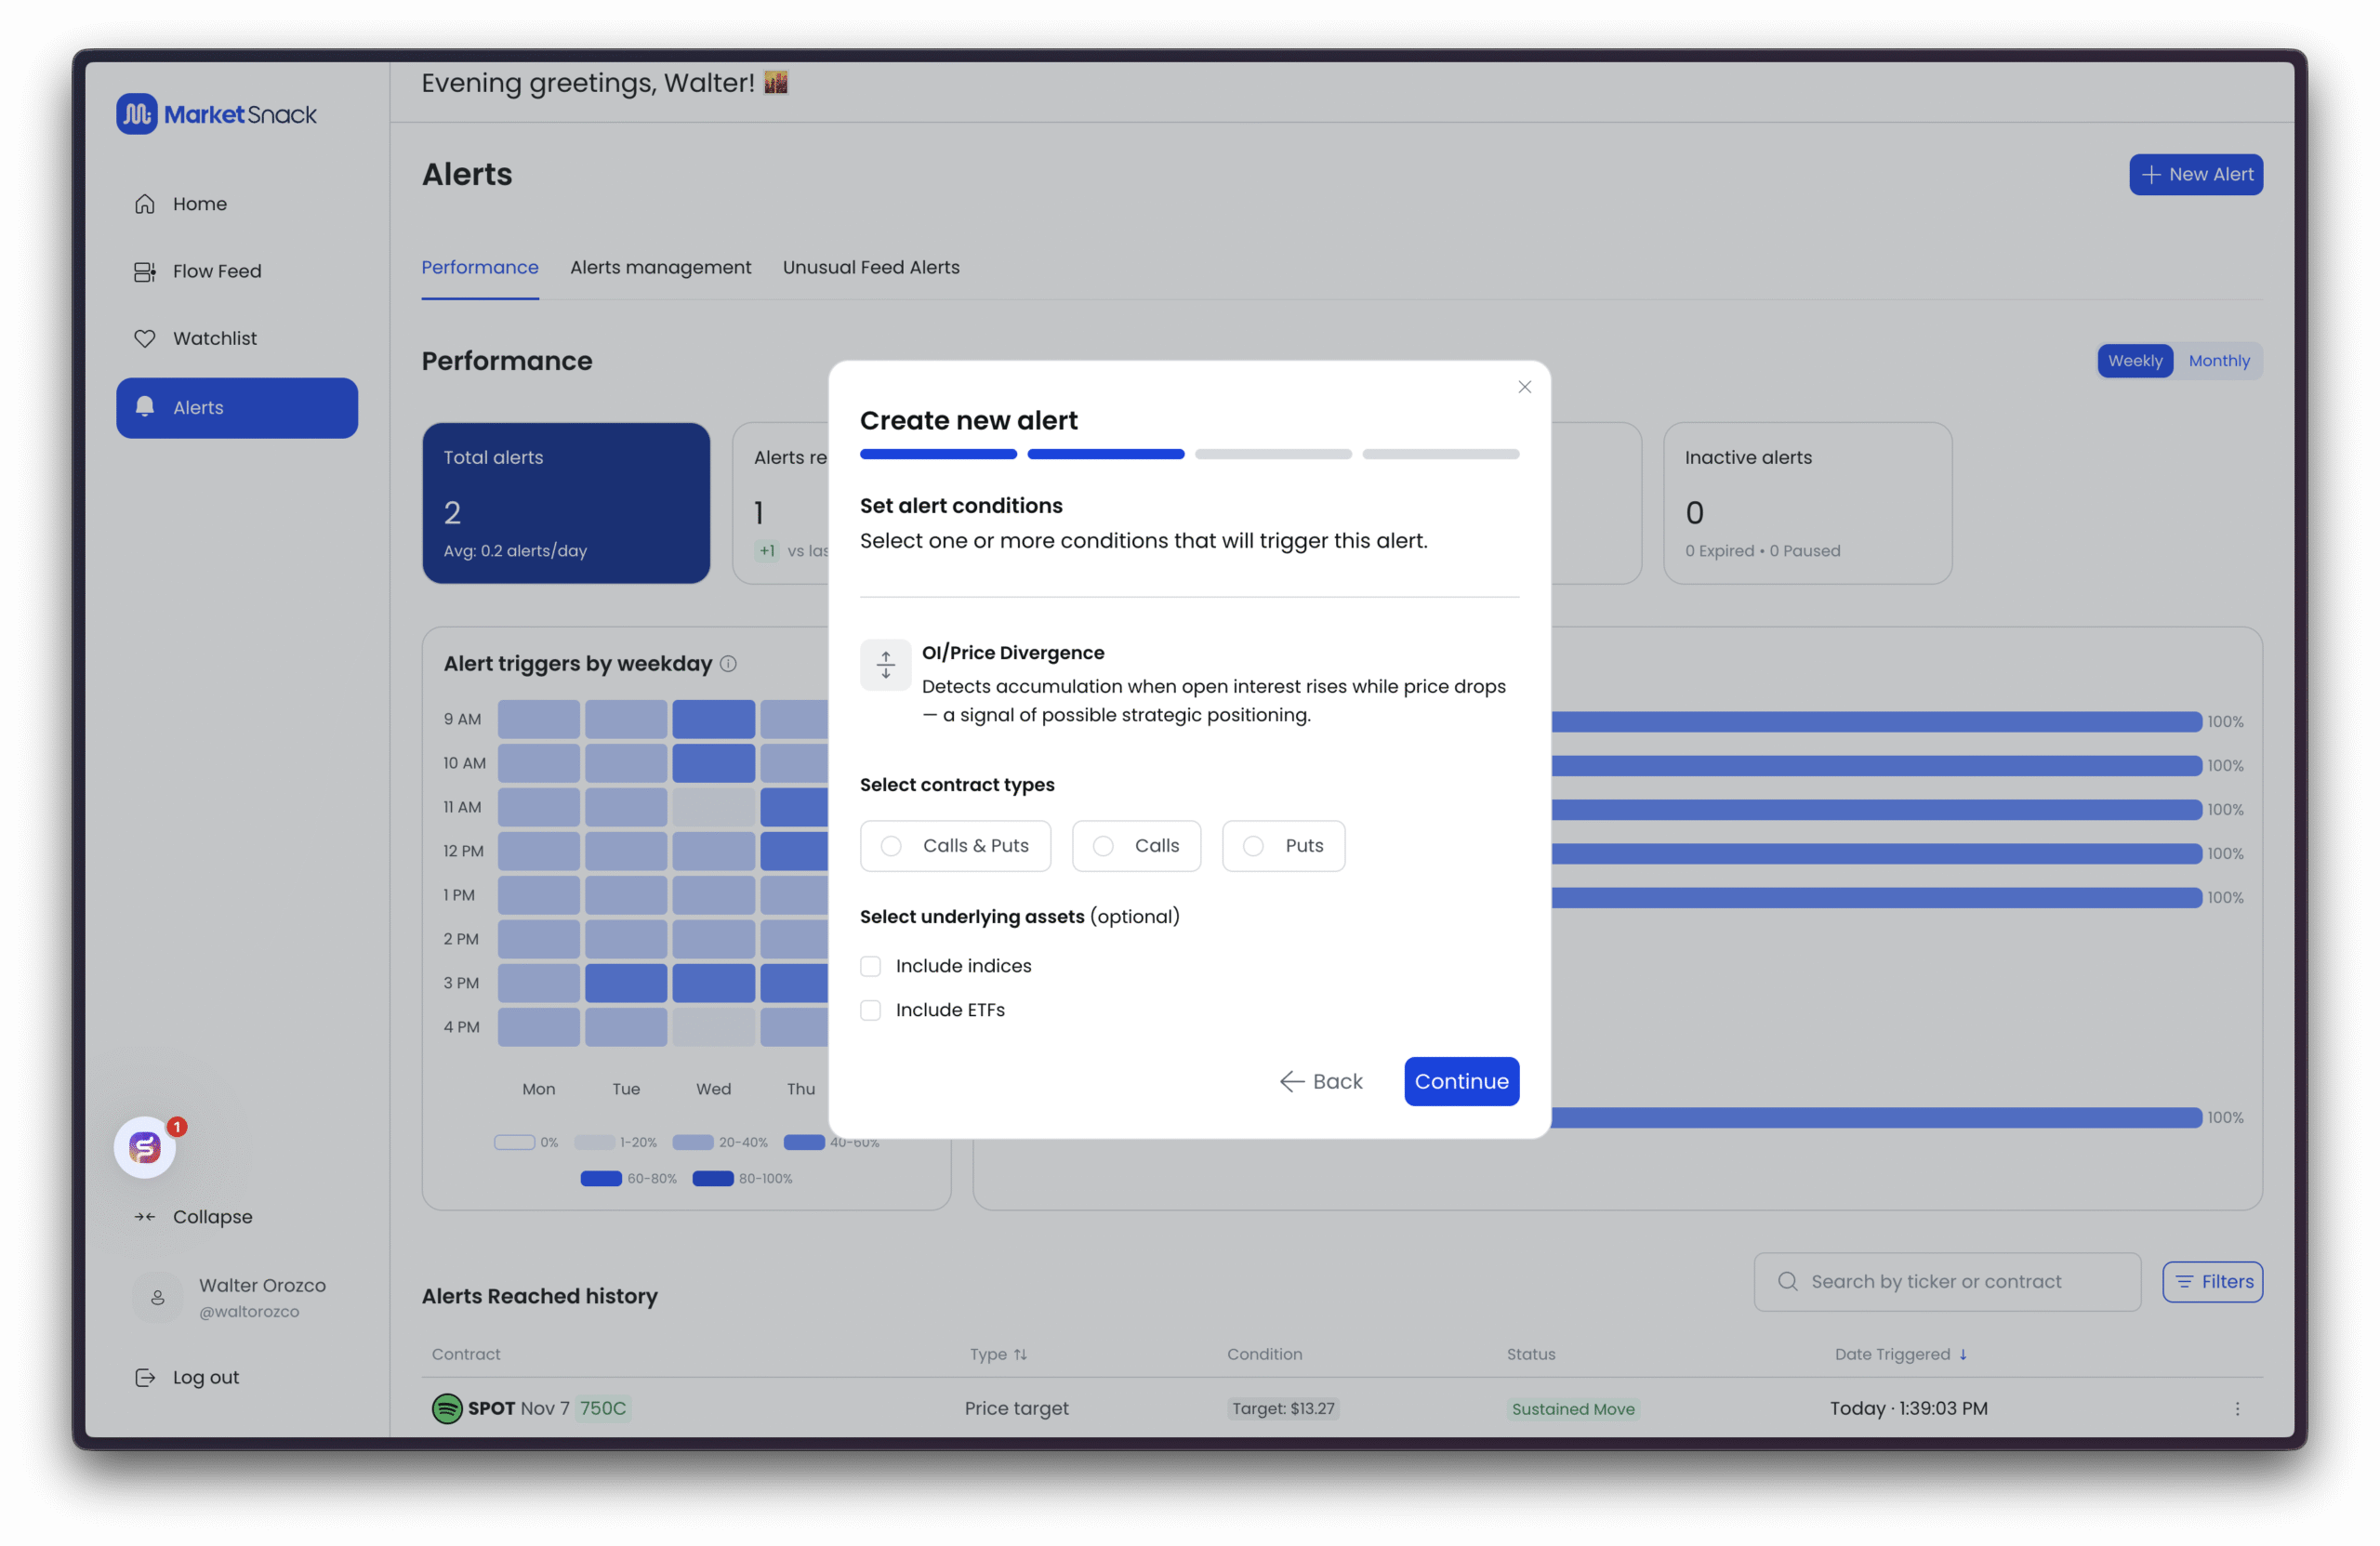Check the Include indices checkbox
This screenshot has height=1546, width=2380.
(871, 966)
